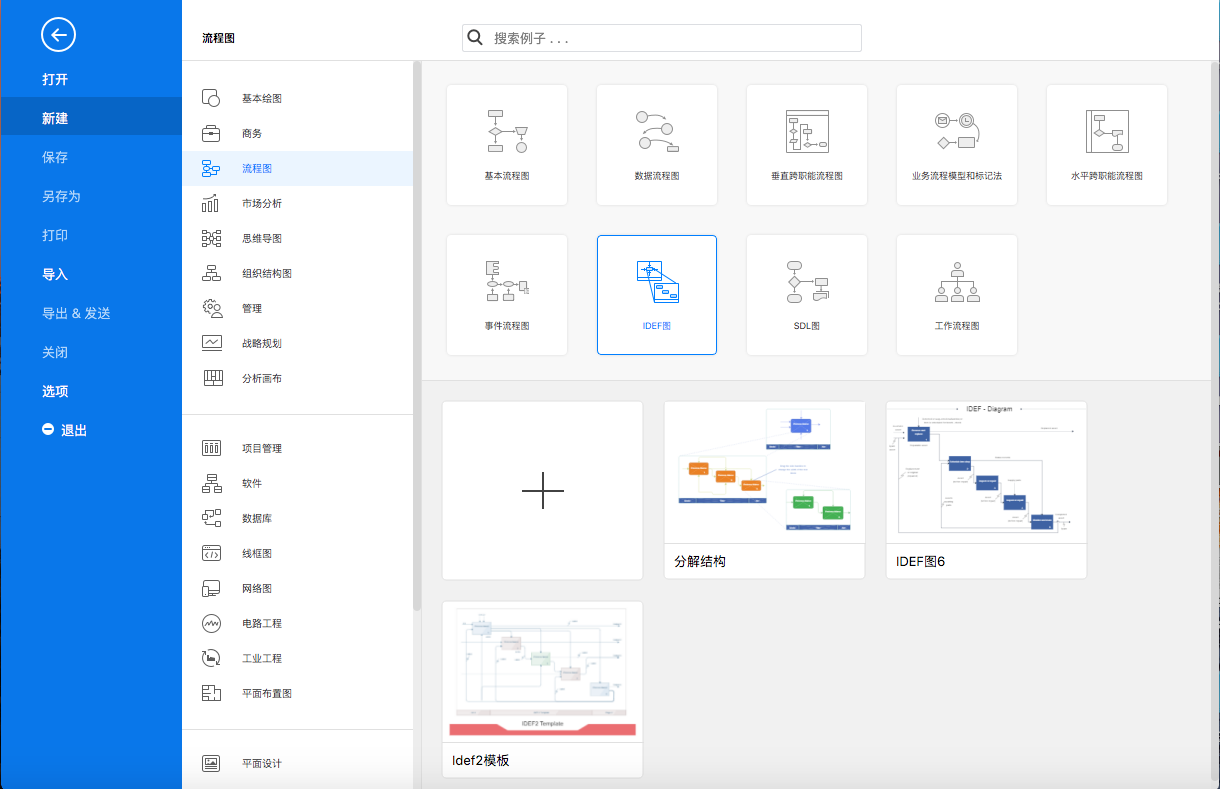This screenshot has width=1220, height=789.
Task: Open the SDL图 diagram type icon
Action: click(807, 281)
